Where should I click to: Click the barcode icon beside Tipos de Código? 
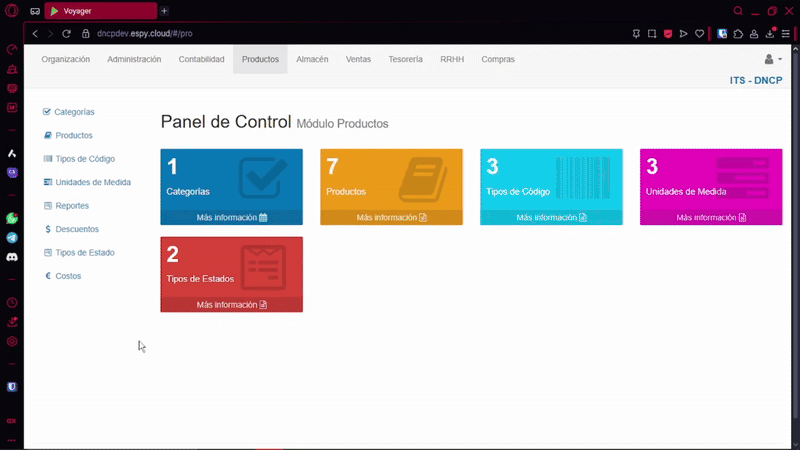coord(47,159)
